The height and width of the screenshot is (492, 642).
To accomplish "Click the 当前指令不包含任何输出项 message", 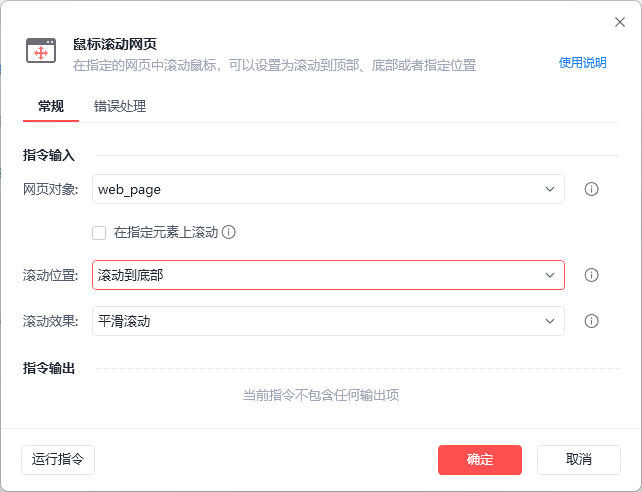I will point(321,395).
